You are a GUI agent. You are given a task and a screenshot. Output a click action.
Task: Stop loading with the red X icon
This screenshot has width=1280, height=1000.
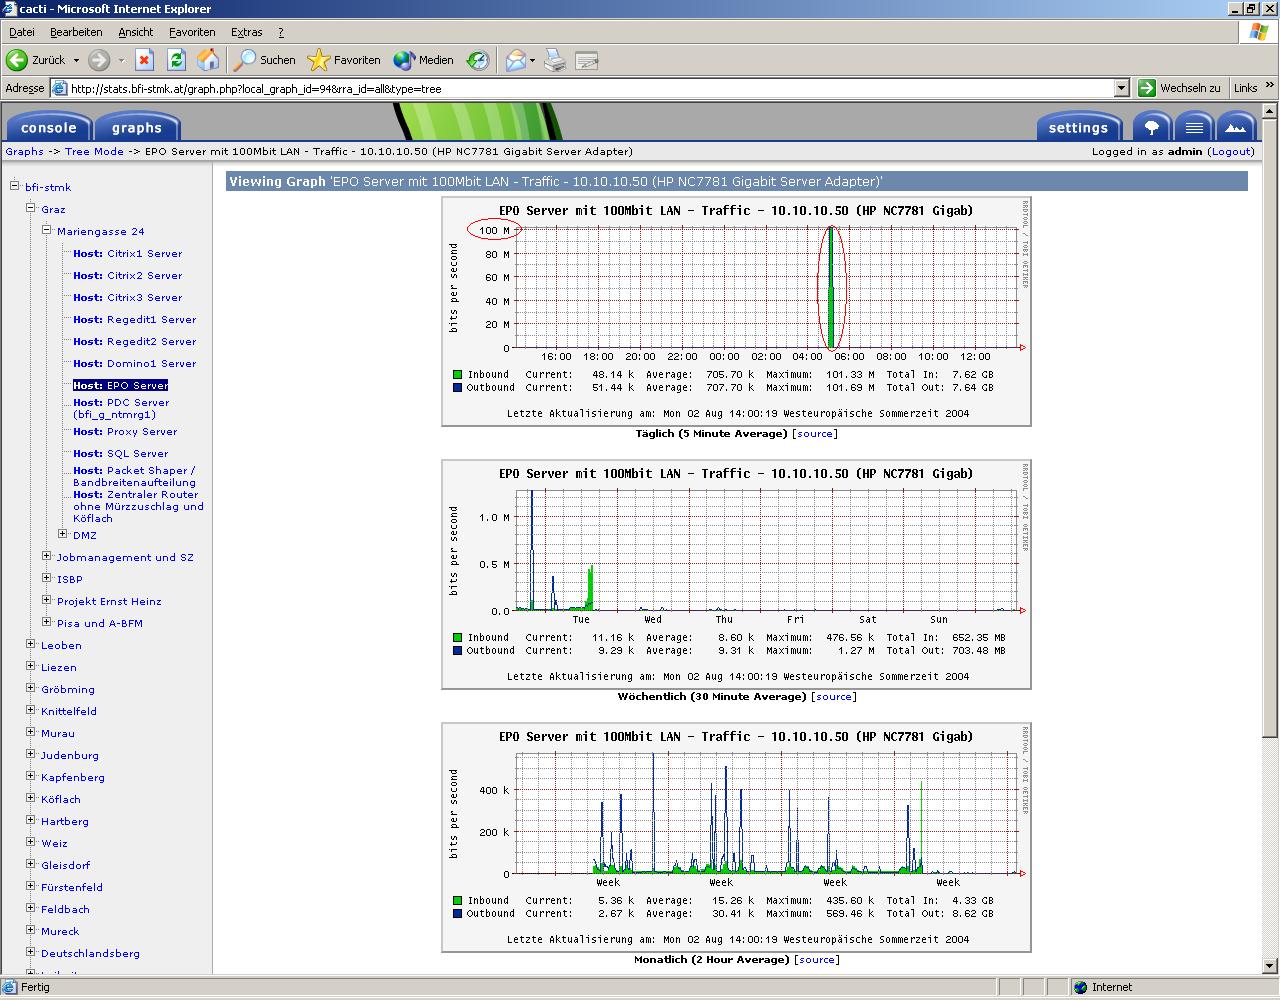pos(144,60)
